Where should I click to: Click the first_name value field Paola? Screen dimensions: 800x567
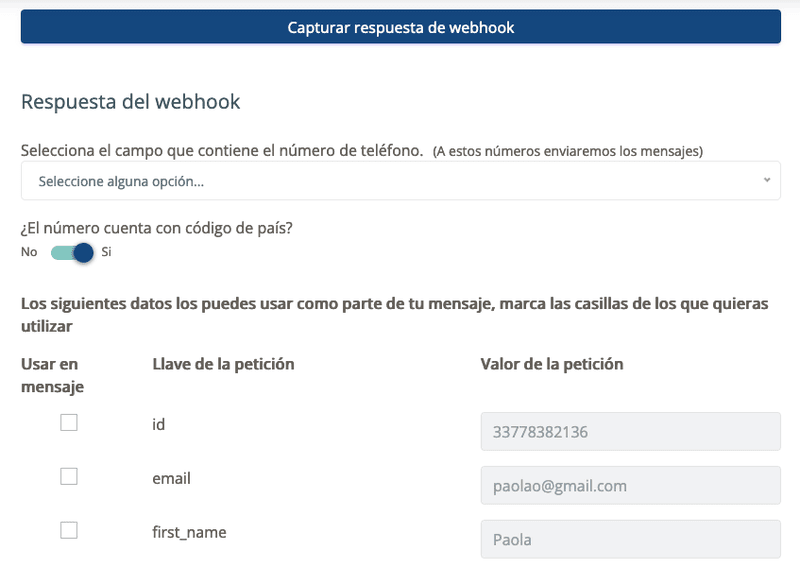[x=631, y=539]
